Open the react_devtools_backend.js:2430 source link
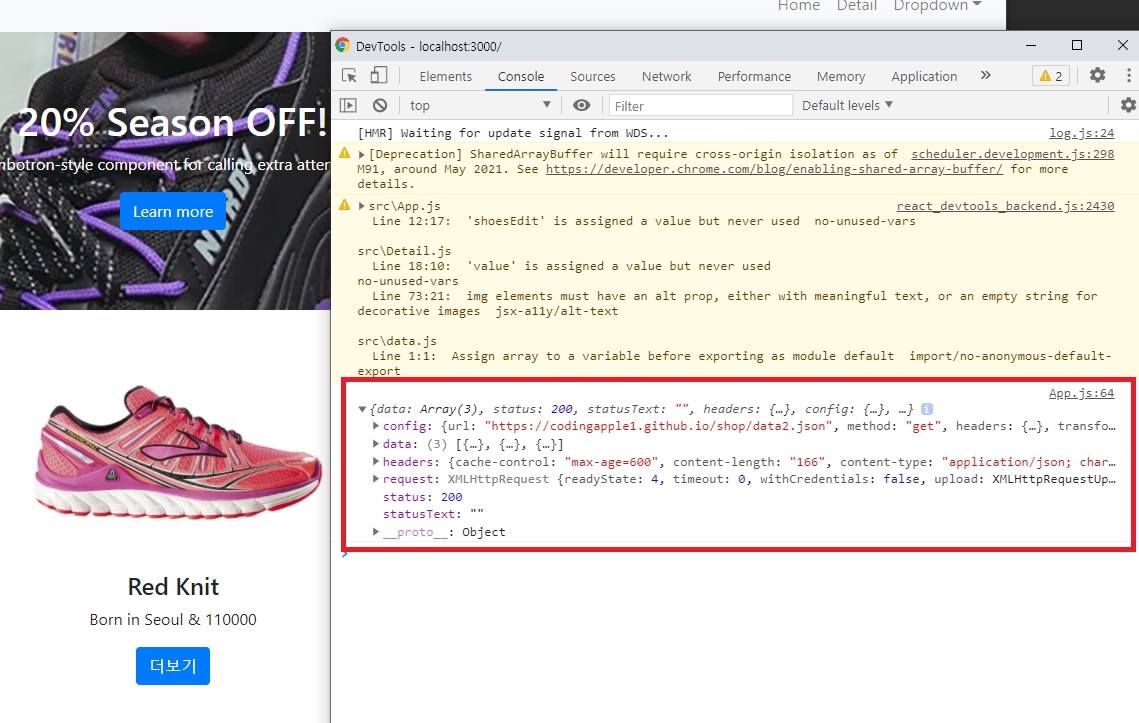 click(1005, 206)
